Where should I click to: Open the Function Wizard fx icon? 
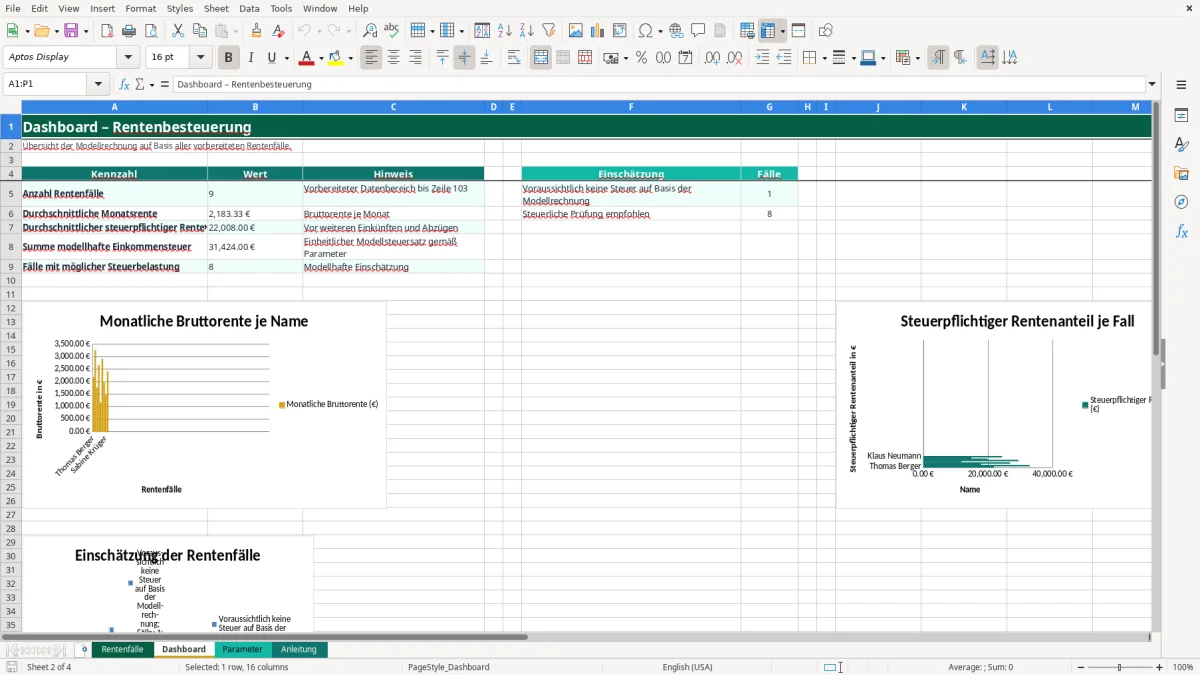pyautogui.click(x=125, y=85)
